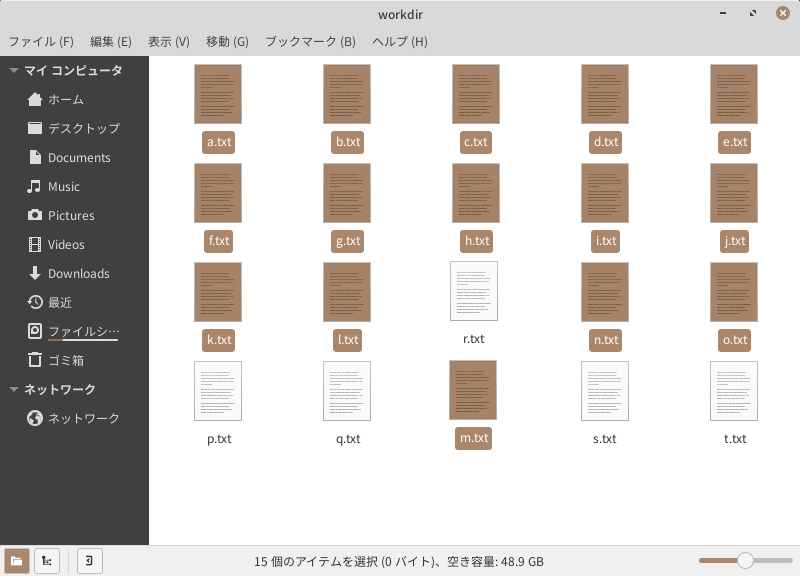This screenshot has width=800, height=576.
Task: Click the status text about 15 selected items
Action: point(399,562)
